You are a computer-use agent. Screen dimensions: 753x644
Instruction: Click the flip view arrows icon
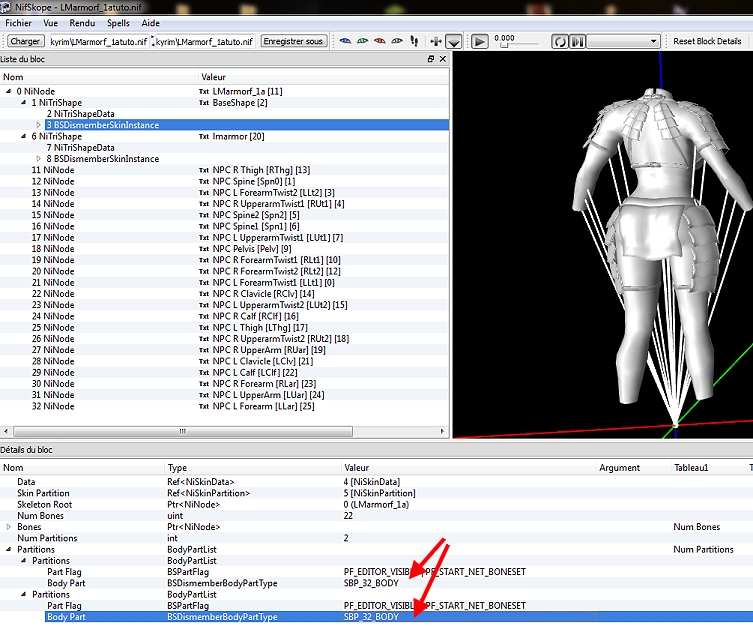coord(436,41)
